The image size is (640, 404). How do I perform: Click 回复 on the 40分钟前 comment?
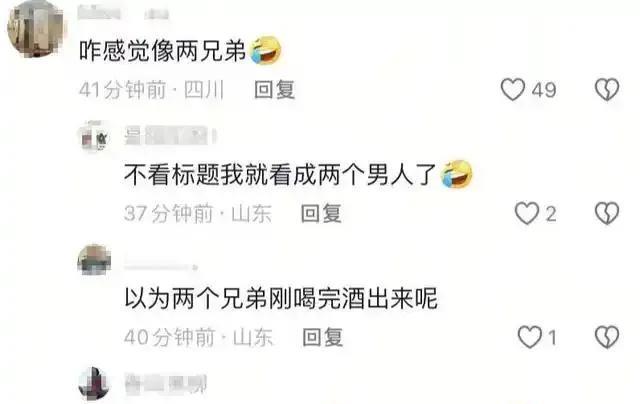(322, 337)
